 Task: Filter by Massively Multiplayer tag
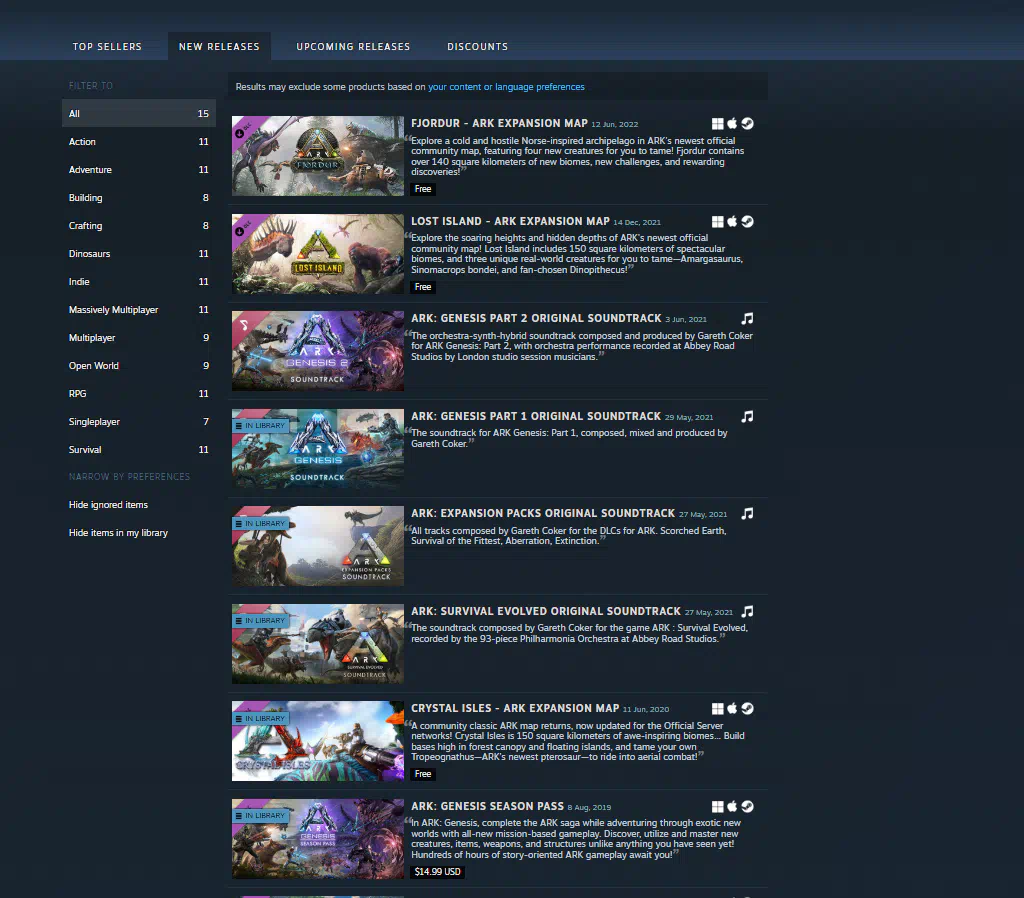[x=138, y=310]
